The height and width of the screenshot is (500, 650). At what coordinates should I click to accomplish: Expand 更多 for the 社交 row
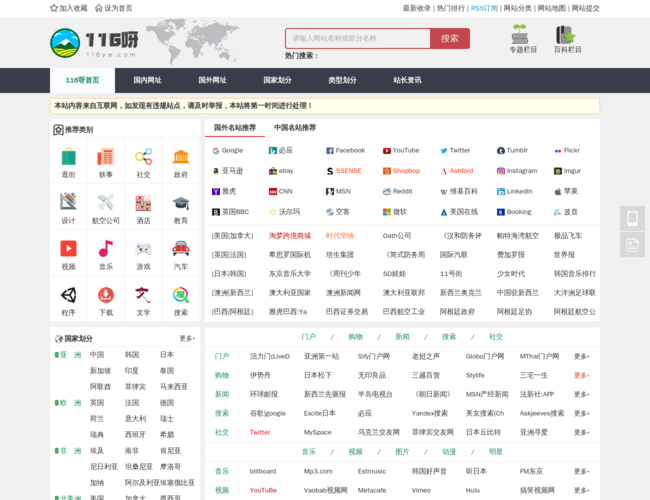[582, 432]
